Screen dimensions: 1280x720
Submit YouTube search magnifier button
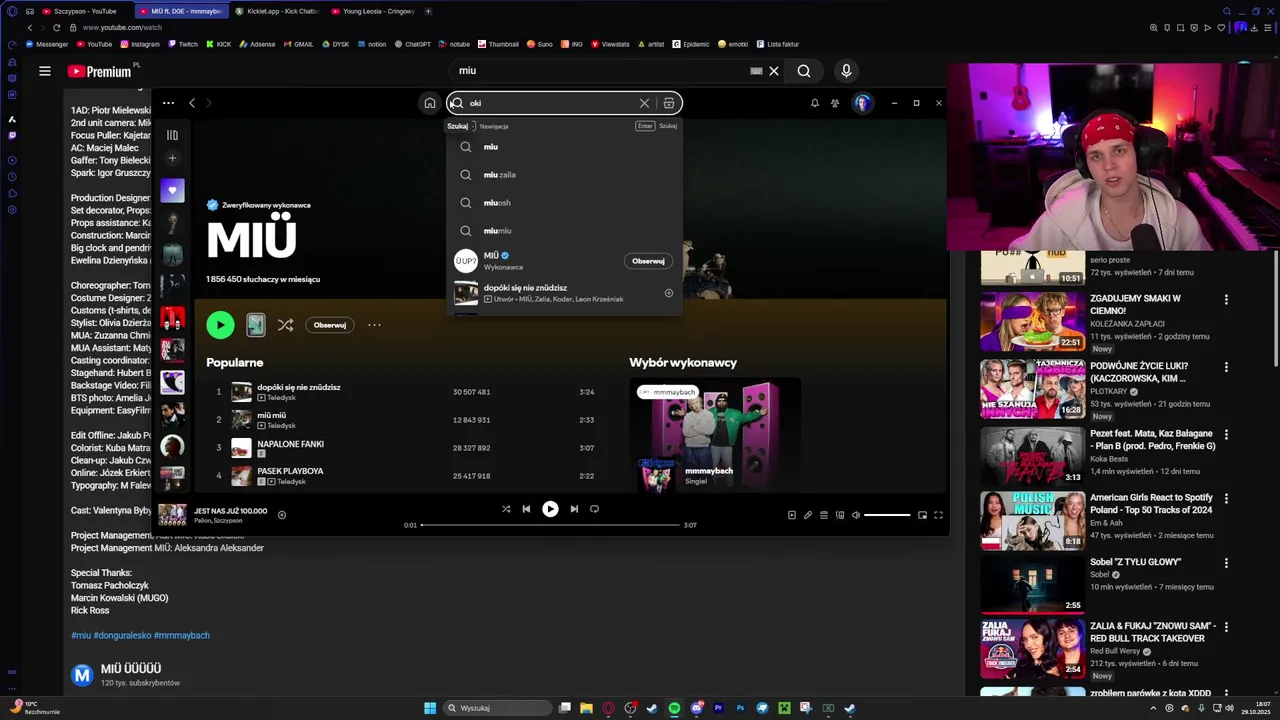(x=804, y=71)
